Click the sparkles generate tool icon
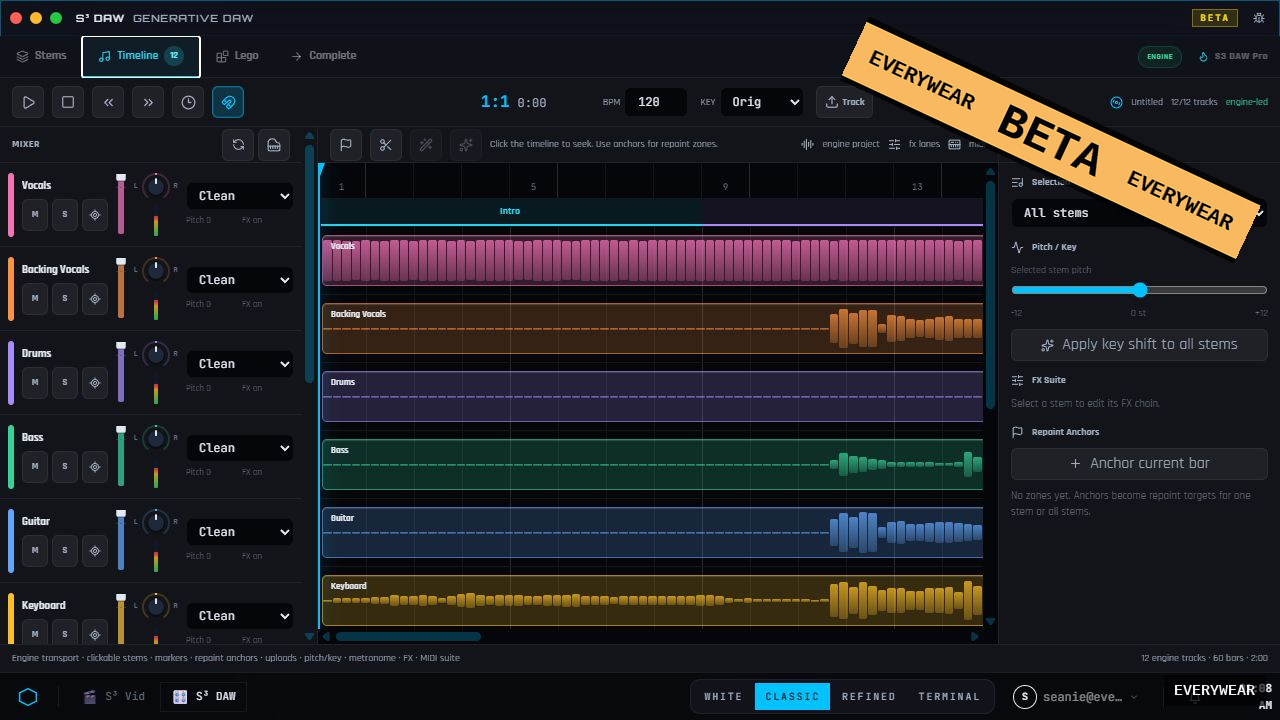 [465, 145]
